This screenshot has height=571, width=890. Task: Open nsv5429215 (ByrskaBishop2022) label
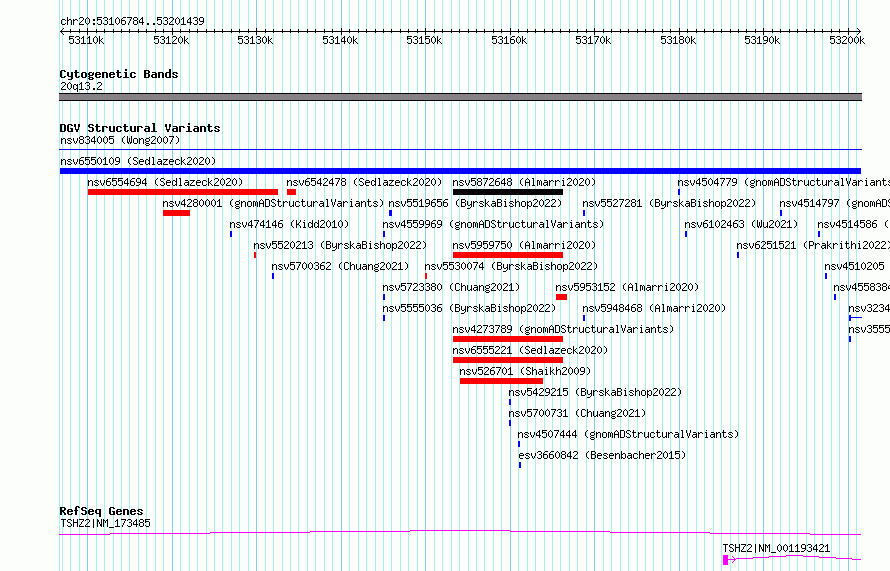click(x=595, y=392)
